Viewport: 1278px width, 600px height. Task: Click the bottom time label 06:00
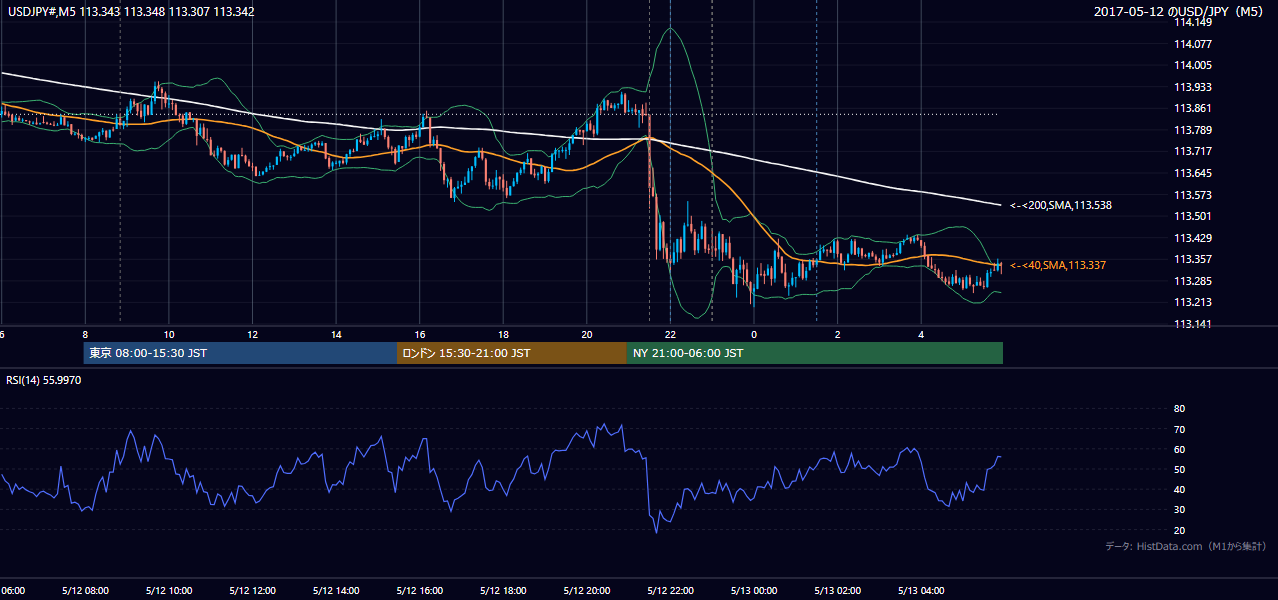tap(12, 590)
